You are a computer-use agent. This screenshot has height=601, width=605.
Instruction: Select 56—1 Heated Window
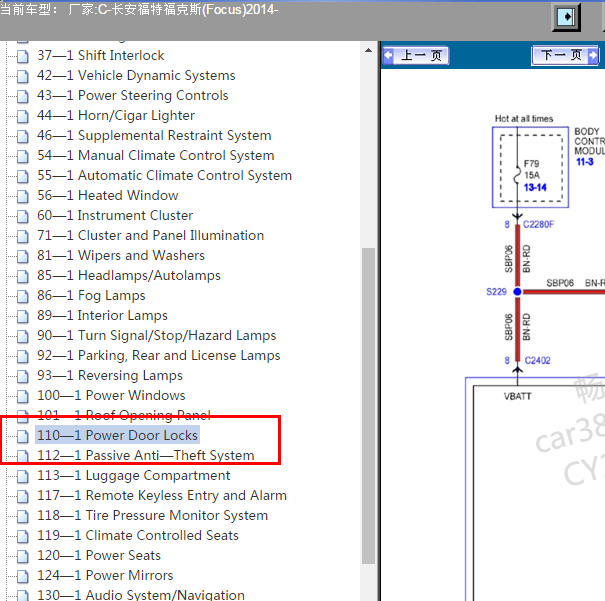pos(108,196)
